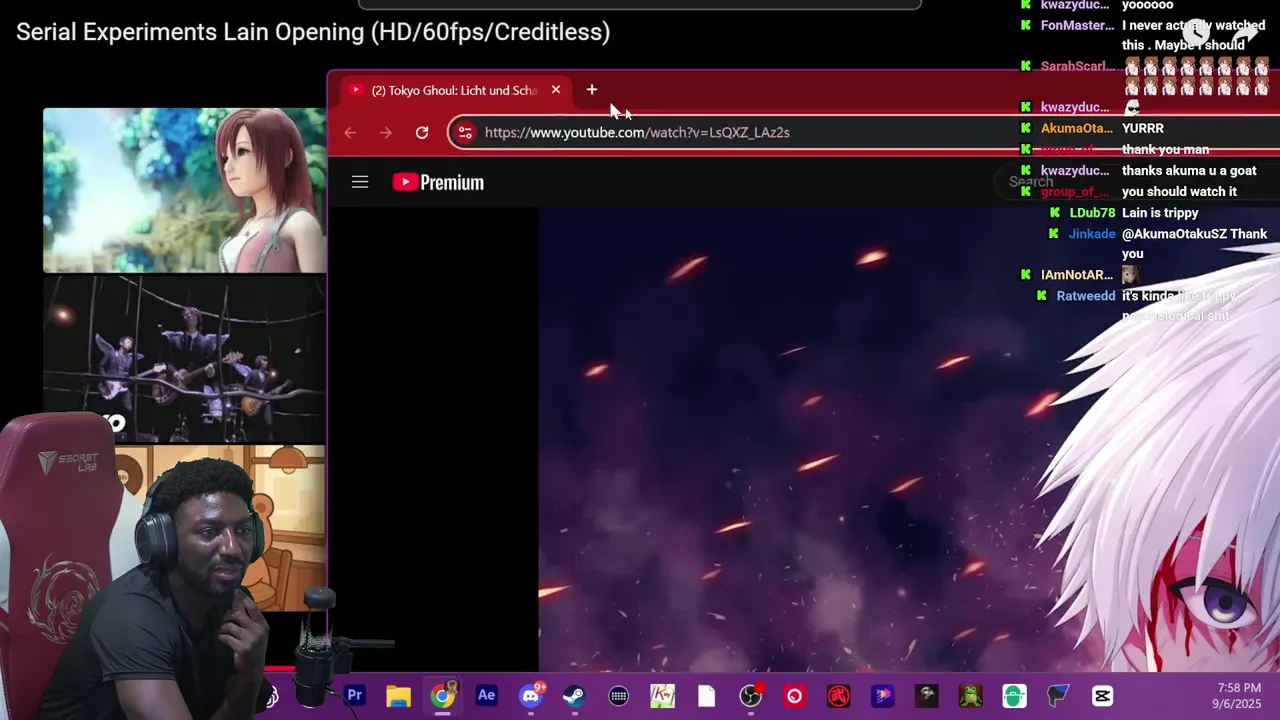Open Adobe Premiere Pro from the taskbar

(x=355, y=696)
